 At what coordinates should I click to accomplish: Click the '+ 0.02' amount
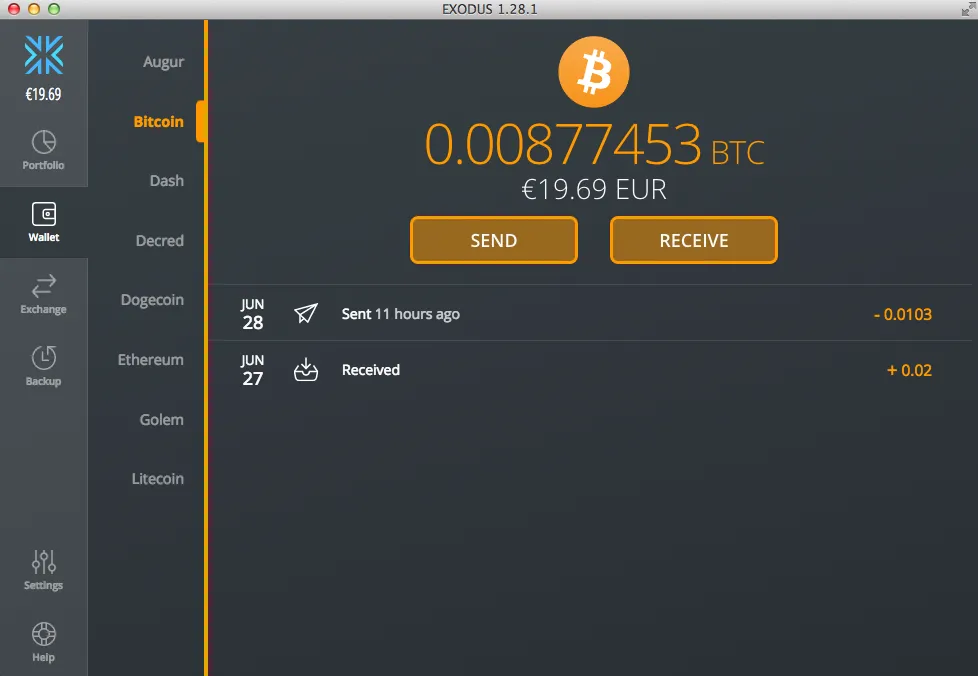909,370
